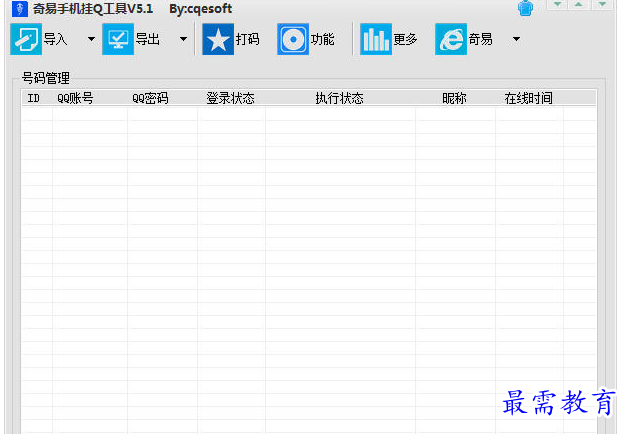624x434 pixels.
Task: Open the 更多 toolbar label
Action: pyautogui.click(x=405, y=39)
